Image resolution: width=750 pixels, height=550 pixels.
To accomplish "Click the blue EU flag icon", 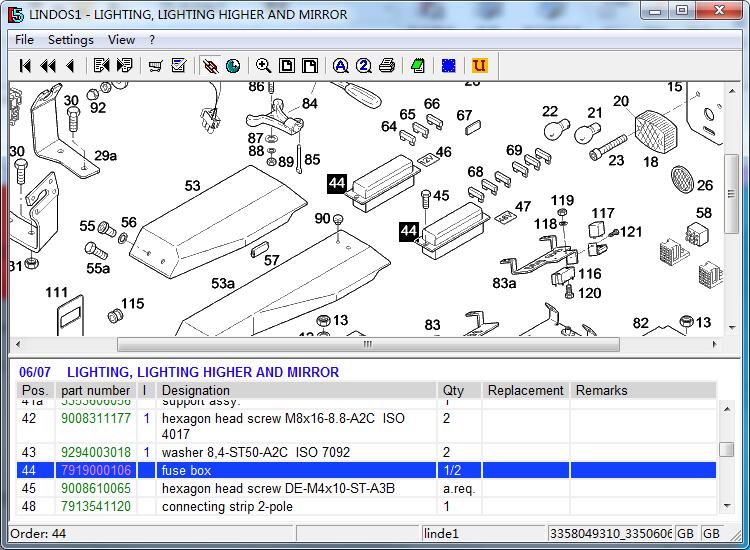I will click(449, 66).
